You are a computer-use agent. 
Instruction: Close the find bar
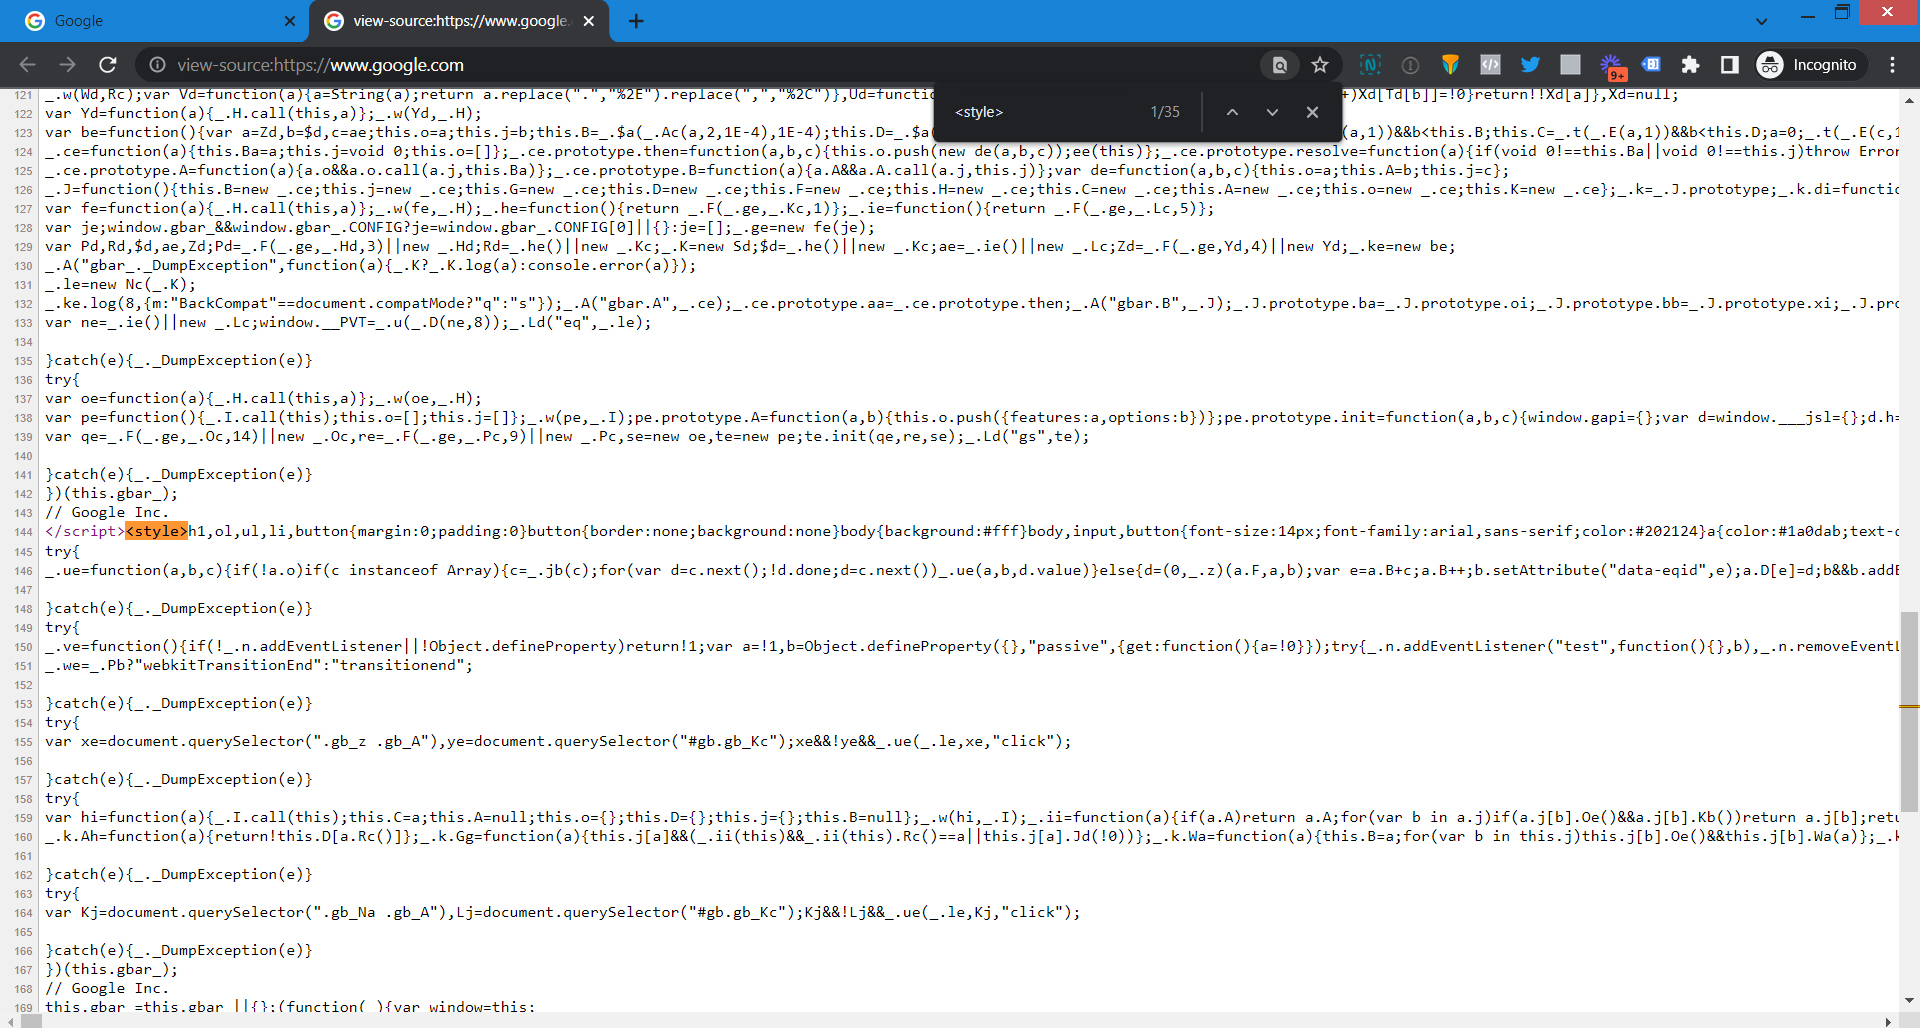1312,112
